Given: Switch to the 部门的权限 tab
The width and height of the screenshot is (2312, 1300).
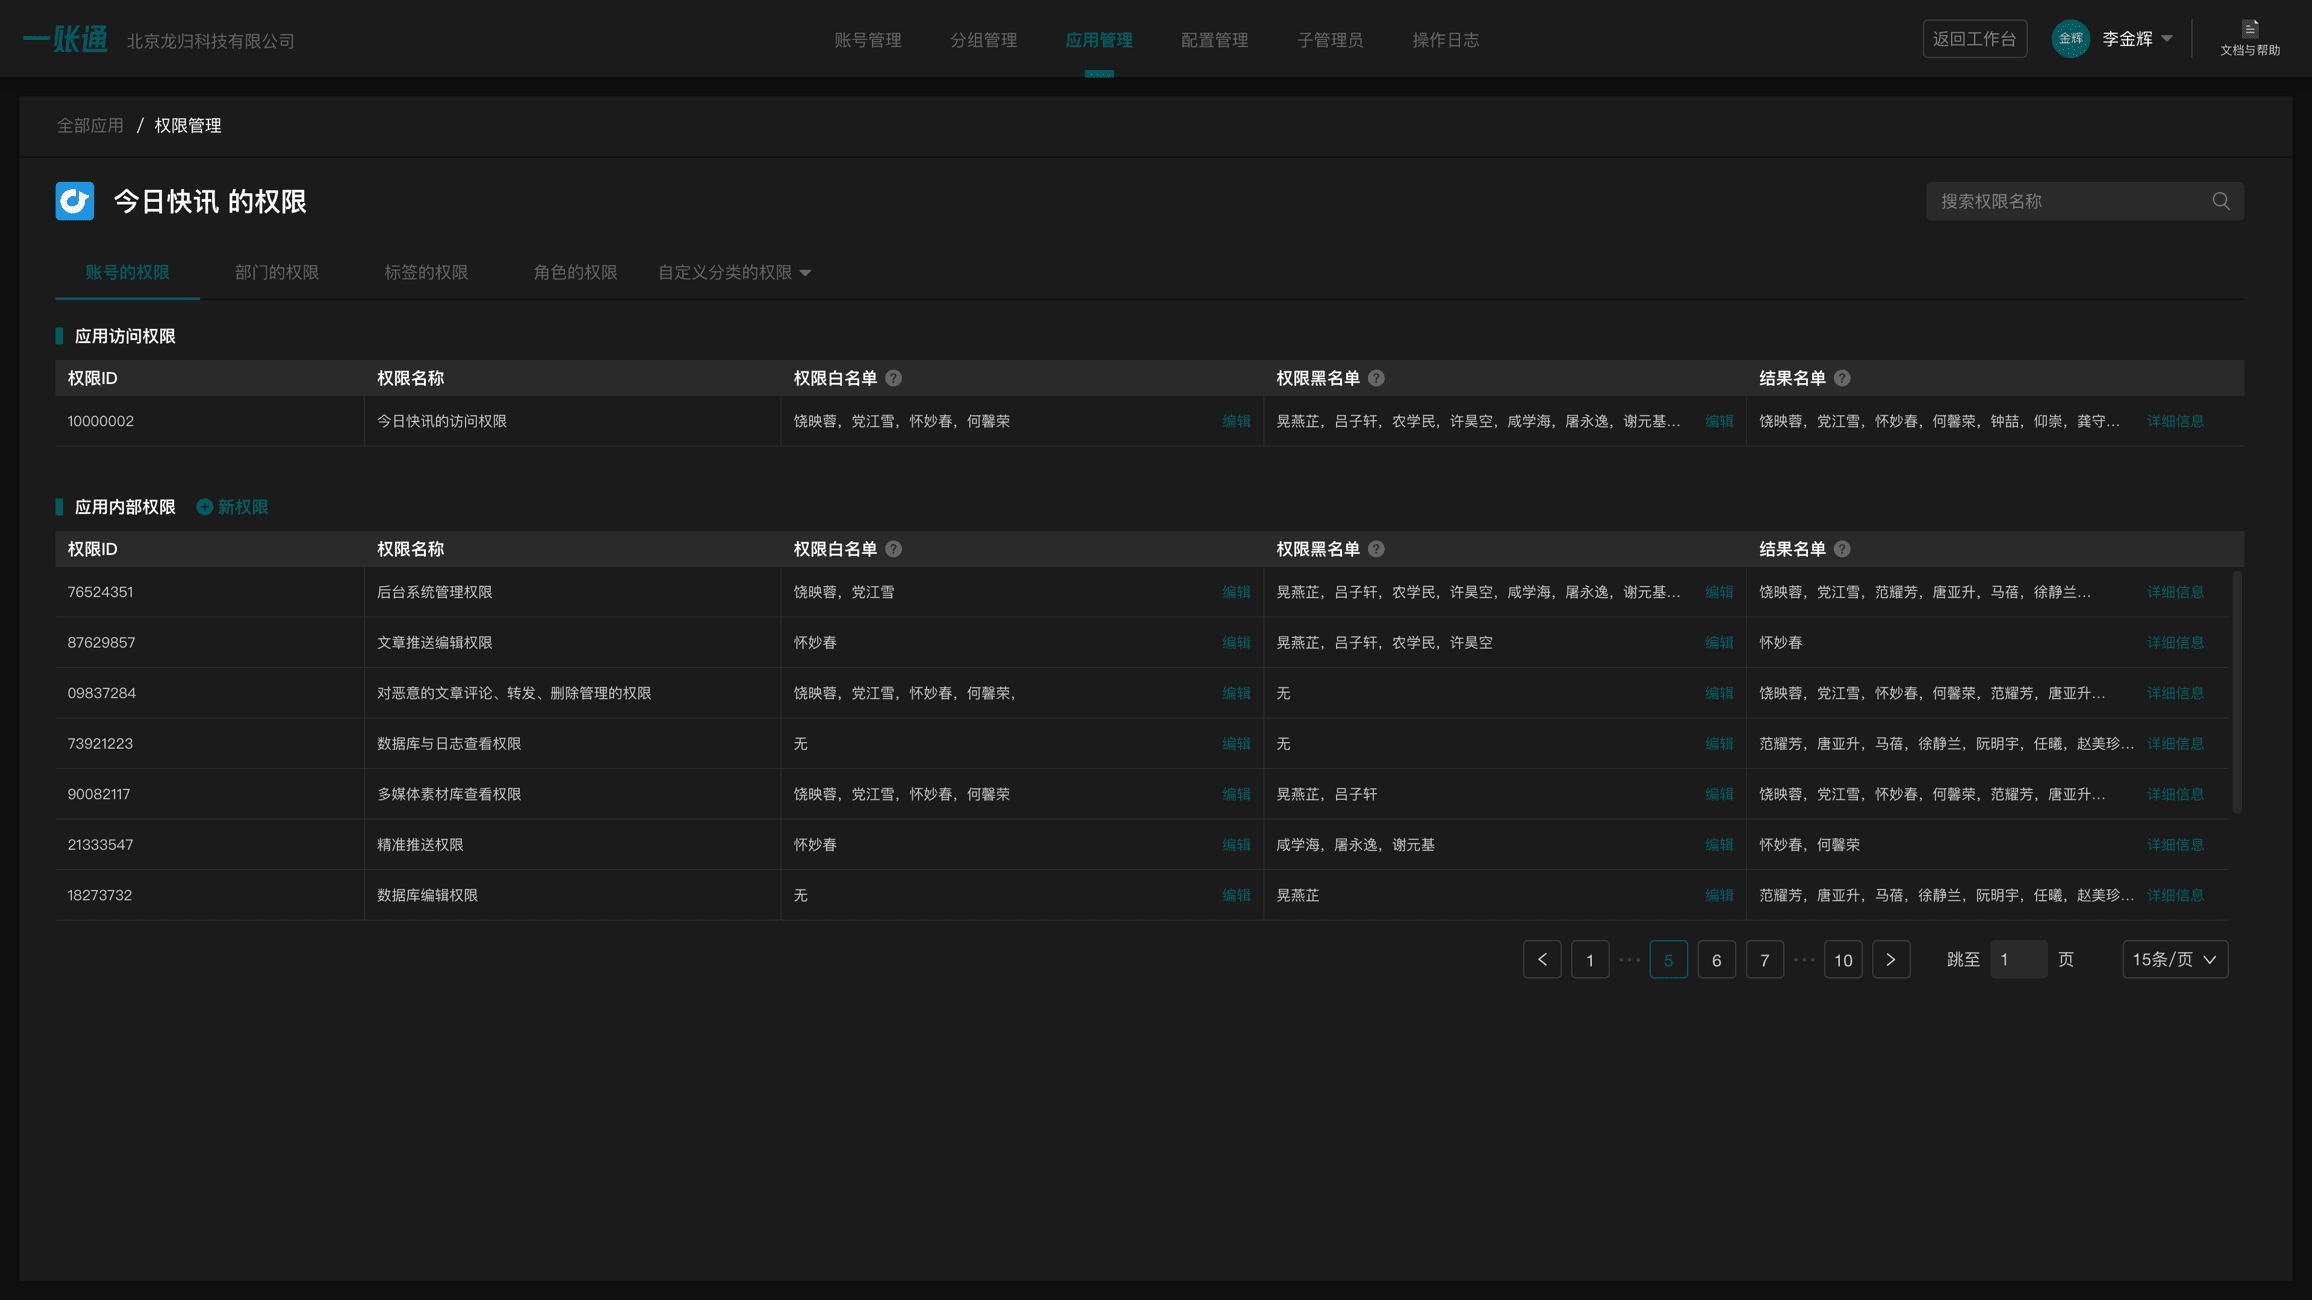Looking at the screenshot, I should [277, 272].
